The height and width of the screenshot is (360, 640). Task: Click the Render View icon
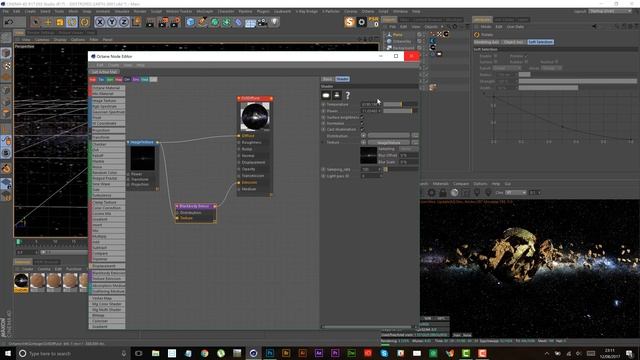(x=150, y=22)
